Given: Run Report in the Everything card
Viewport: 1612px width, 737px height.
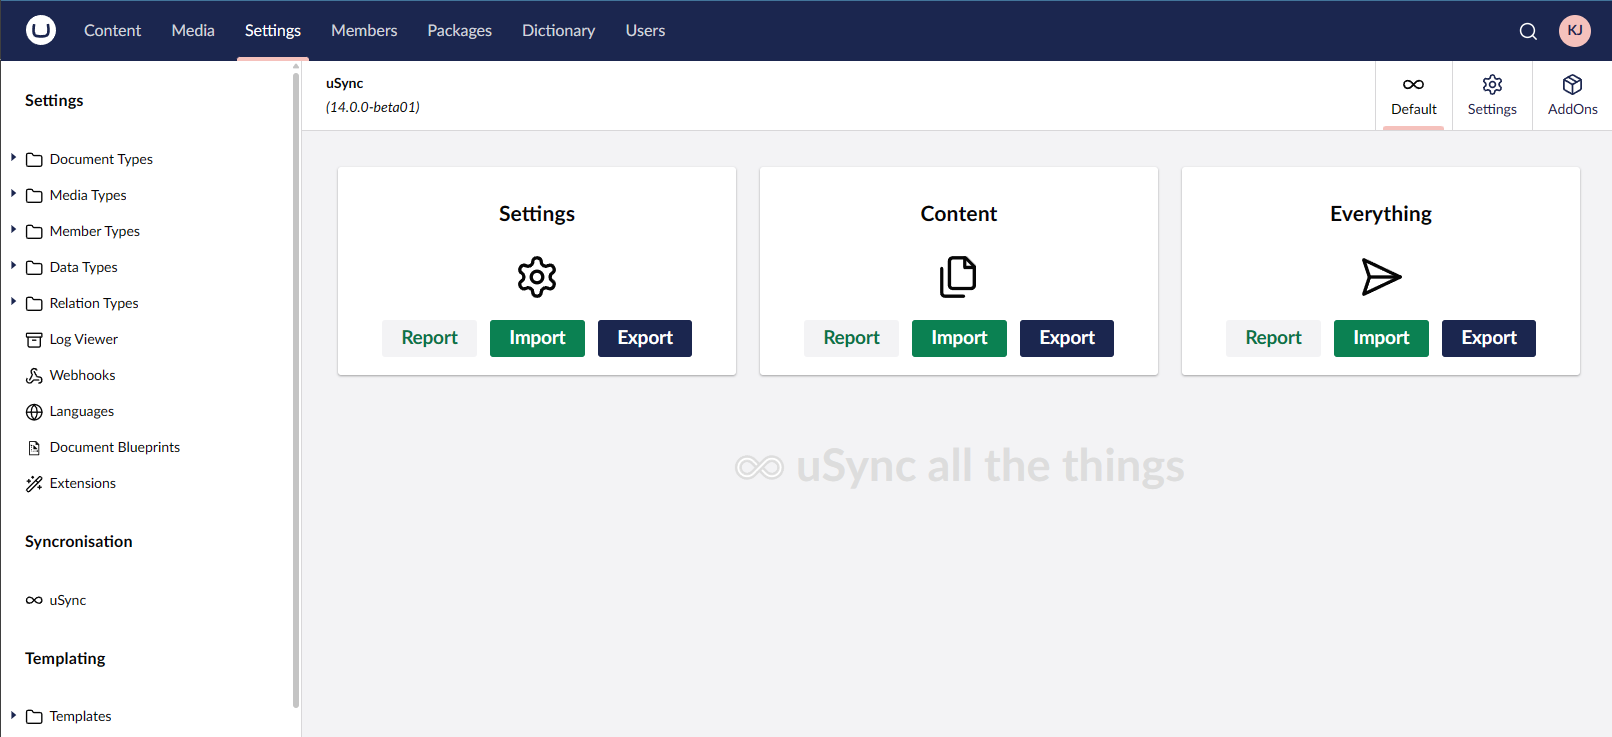Looking at the screenshot, I should (x=1273, y=338).
